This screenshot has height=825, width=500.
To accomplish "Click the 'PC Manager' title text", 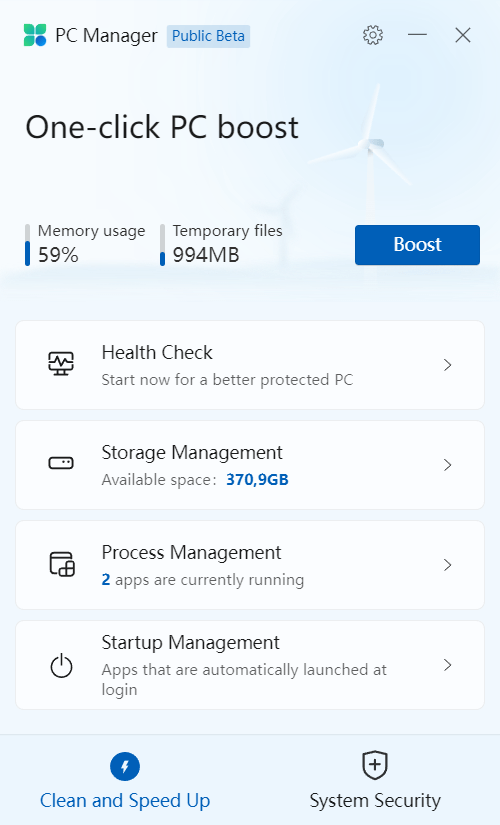I will click(106, 36).
